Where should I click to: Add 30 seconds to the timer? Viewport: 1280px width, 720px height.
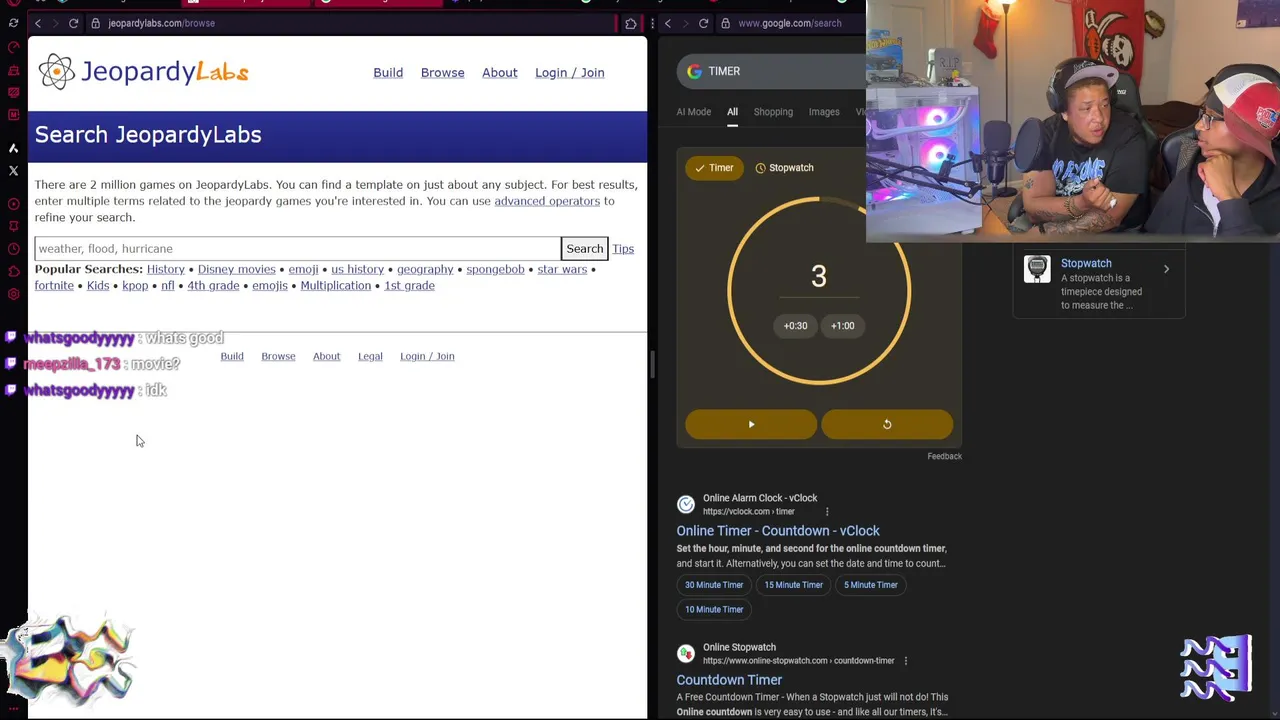pos(795,325)
